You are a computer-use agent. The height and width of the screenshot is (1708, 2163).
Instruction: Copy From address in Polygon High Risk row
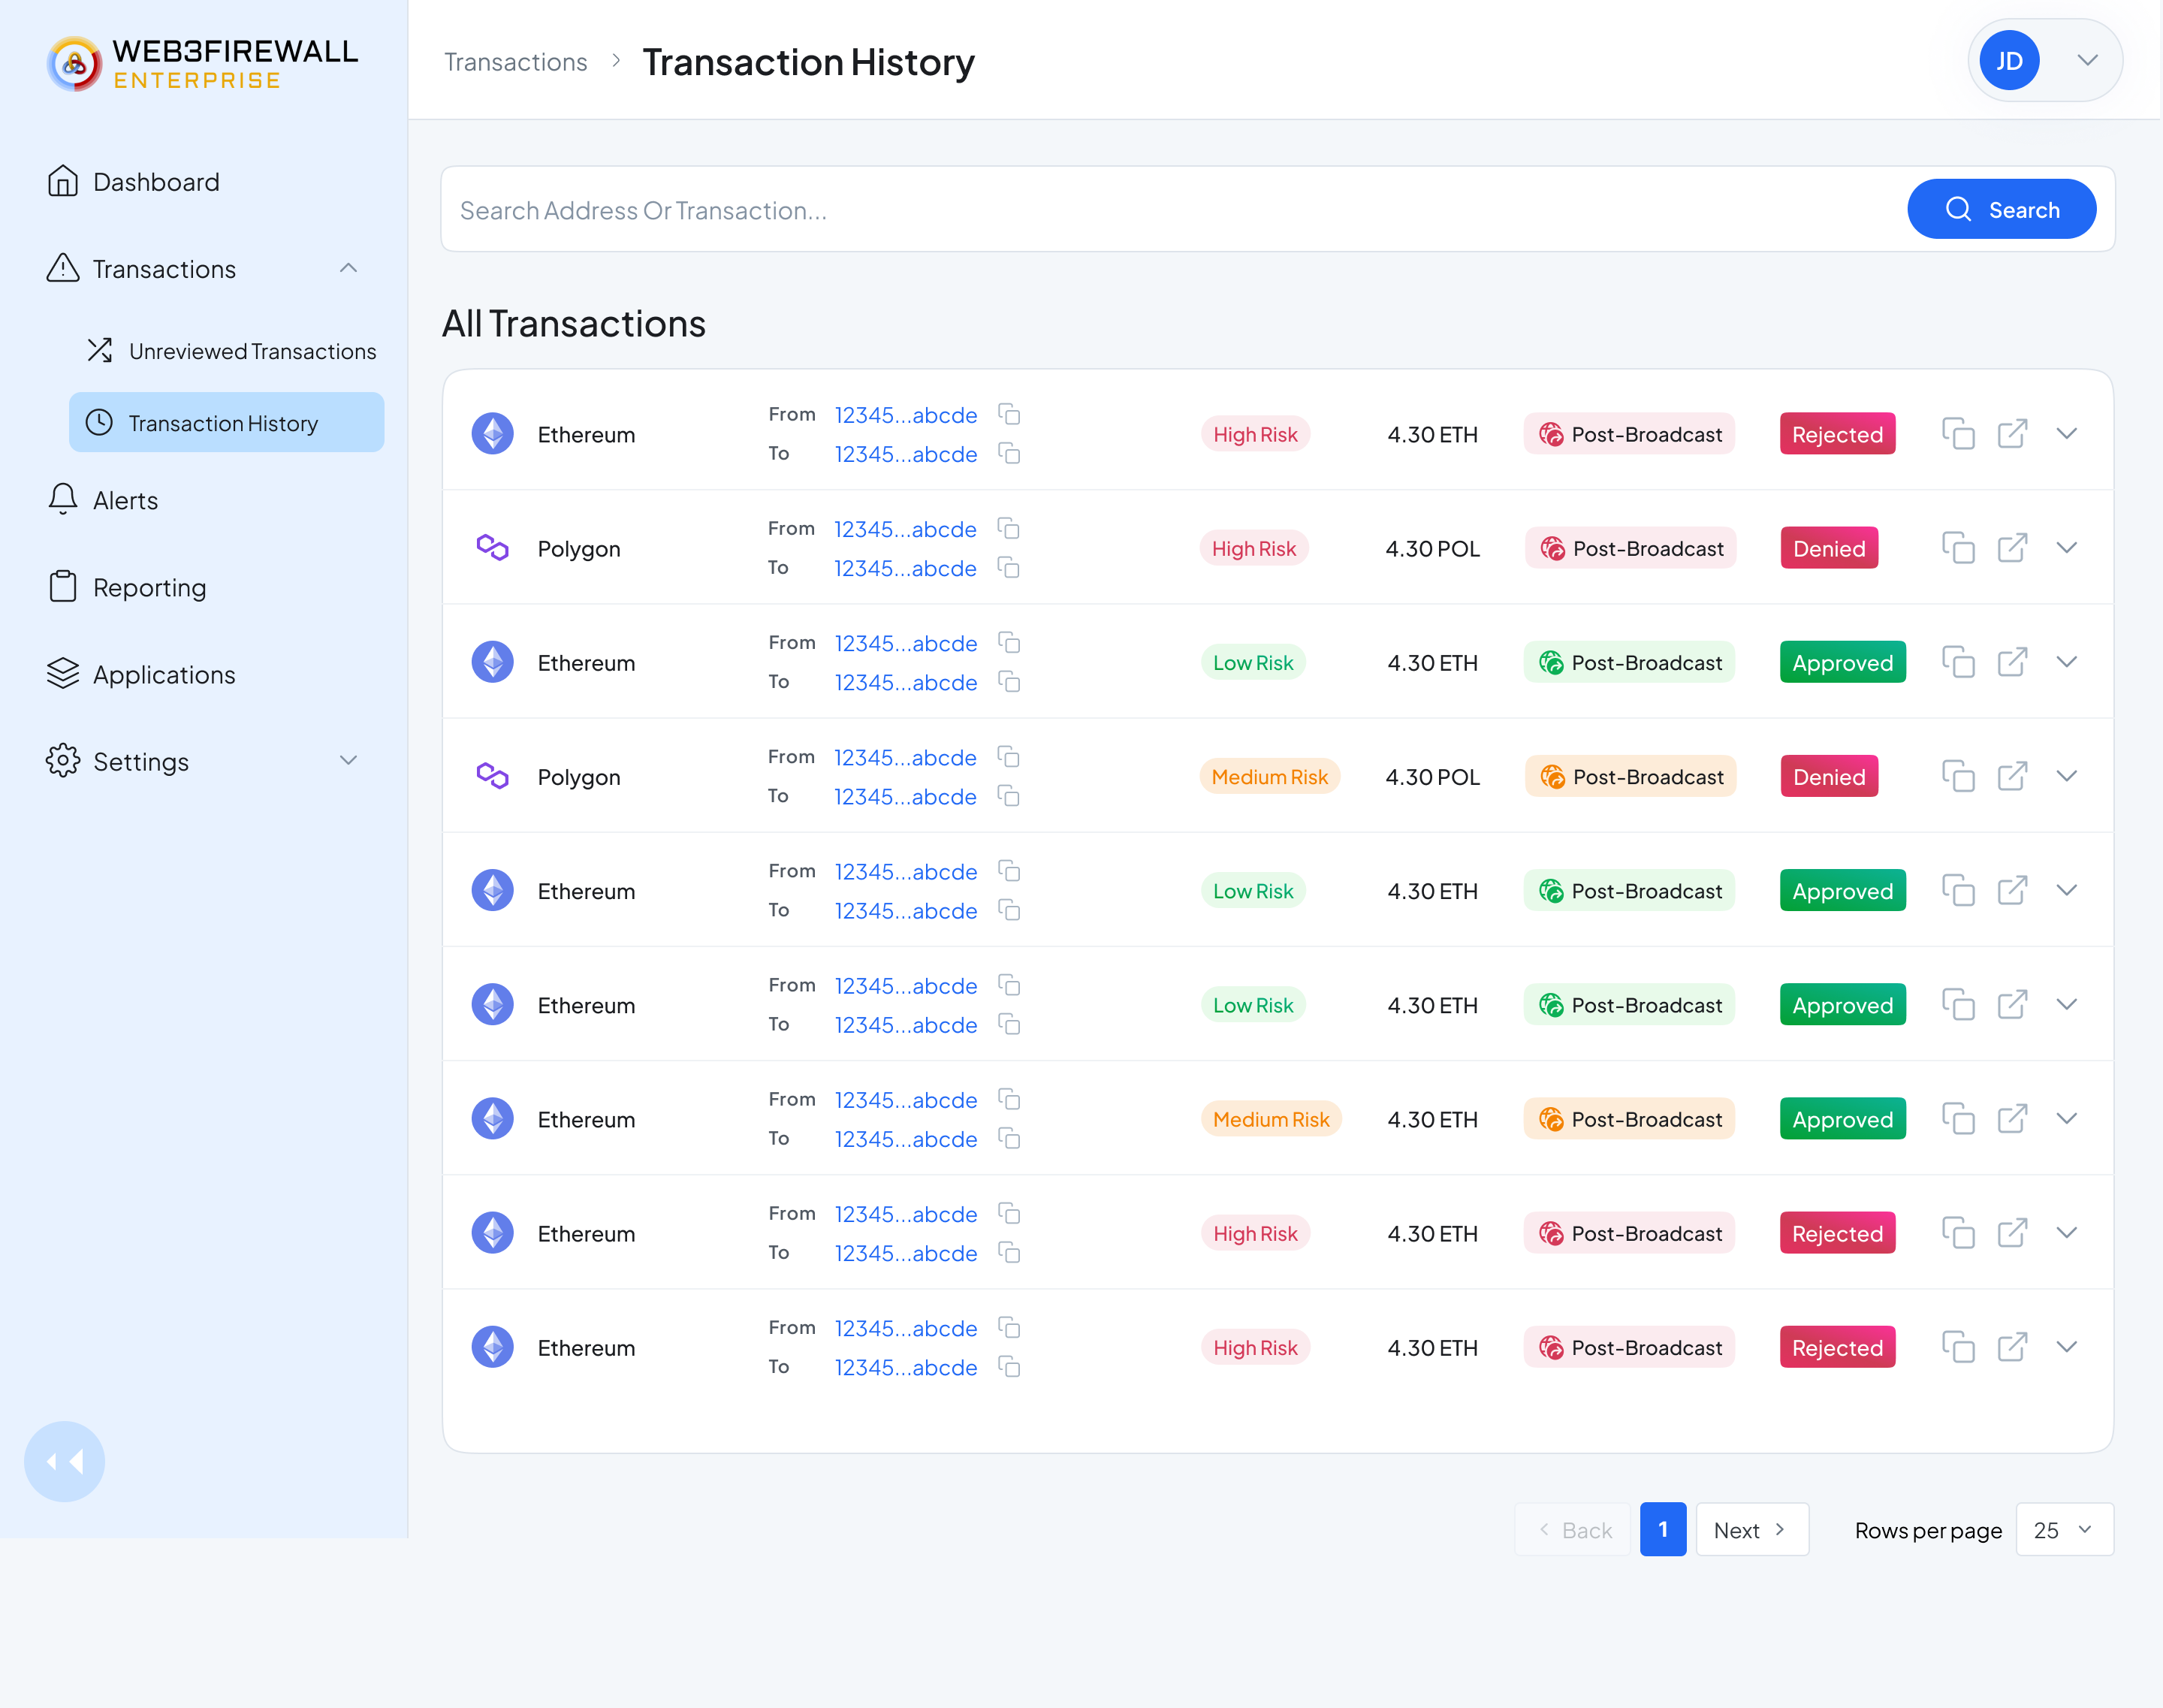click(x=1008, y=529)
